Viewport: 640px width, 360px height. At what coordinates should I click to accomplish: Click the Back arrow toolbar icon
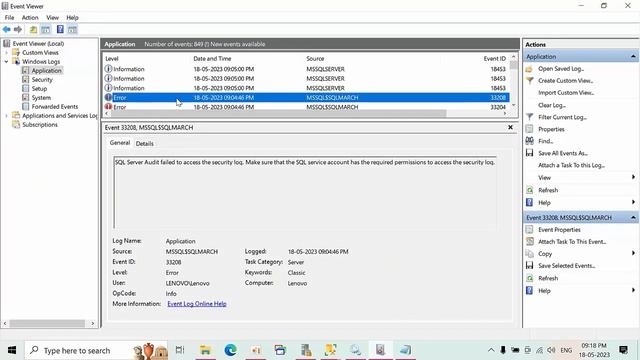click(7, 29)
